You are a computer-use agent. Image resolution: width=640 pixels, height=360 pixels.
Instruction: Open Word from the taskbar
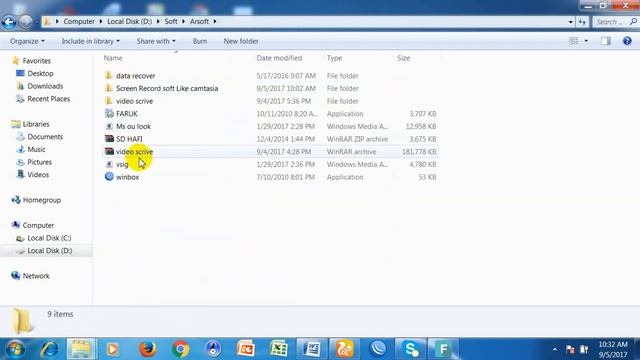point(312,349)
